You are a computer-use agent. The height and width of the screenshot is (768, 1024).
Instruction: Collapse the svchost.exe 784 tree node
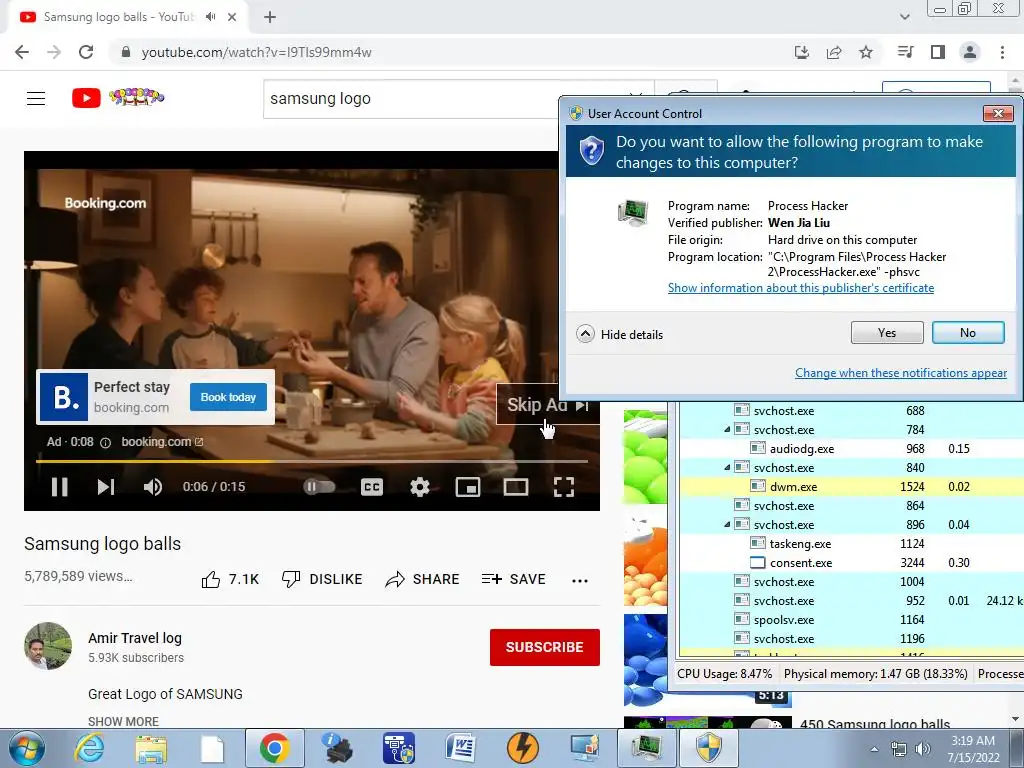tap(727, 430)
